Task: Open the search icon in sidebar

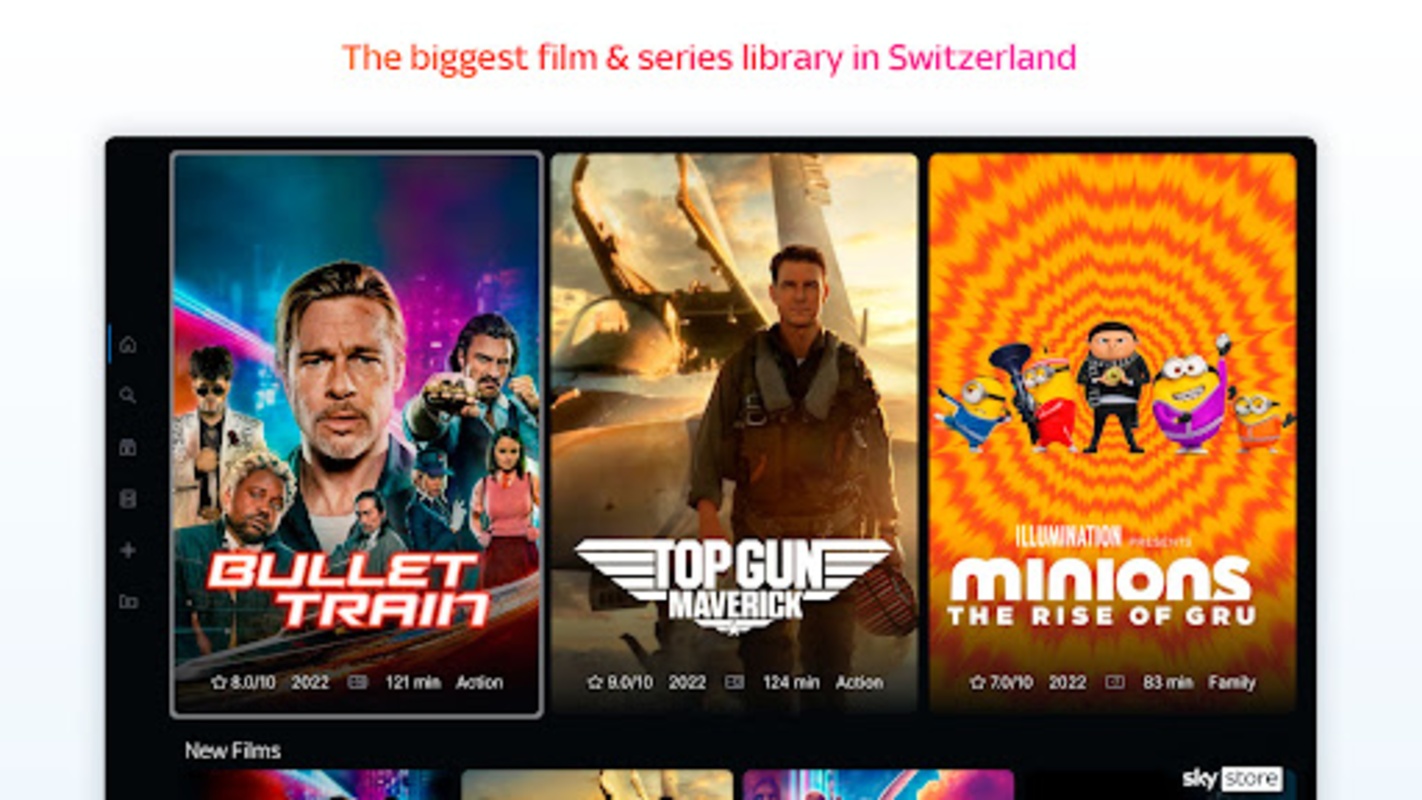Action: coord(128,396)
